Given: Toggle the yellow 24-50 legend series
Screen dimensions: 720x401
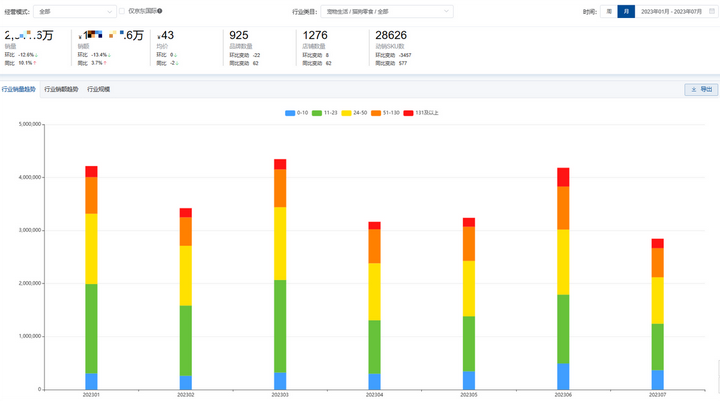Looking at the screenshot, I should tap(354, 113).
